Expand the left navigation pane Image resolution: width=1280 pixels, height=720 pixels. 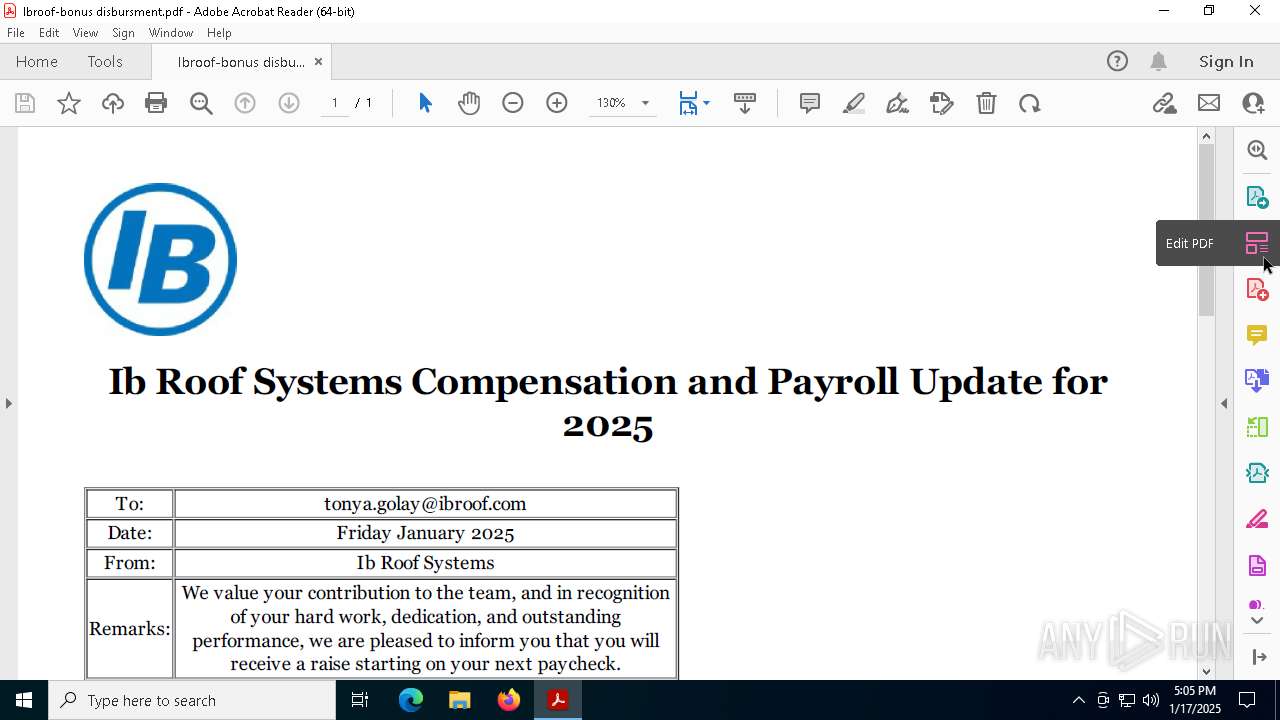pos(9,403)
